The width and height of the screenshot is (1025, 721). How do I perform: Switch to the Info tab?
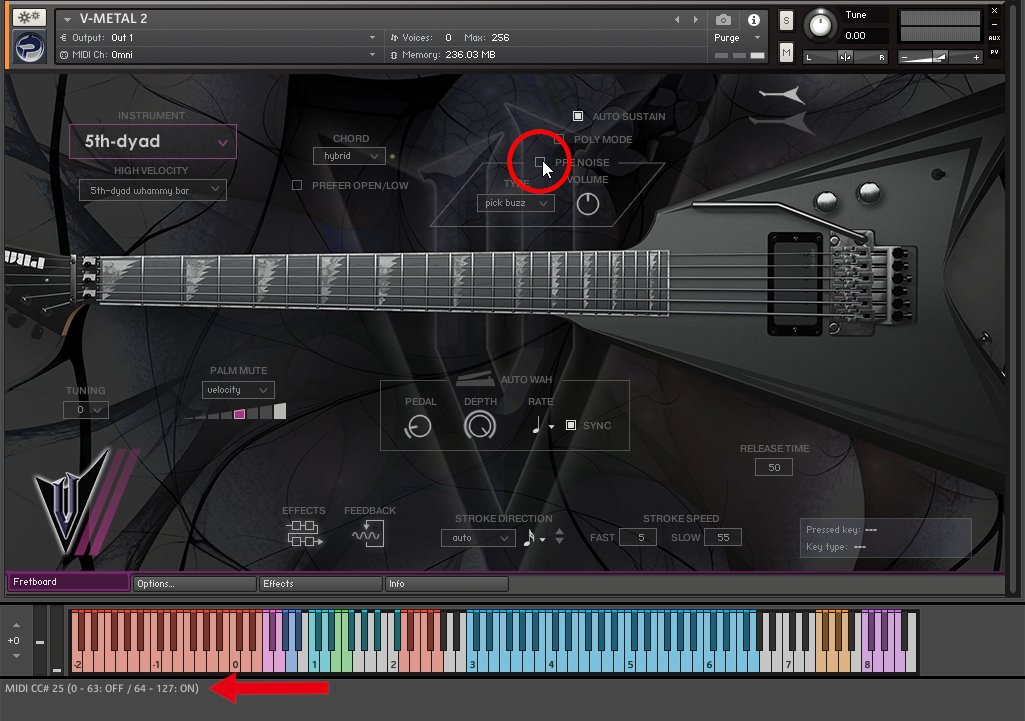click(447, 584)
